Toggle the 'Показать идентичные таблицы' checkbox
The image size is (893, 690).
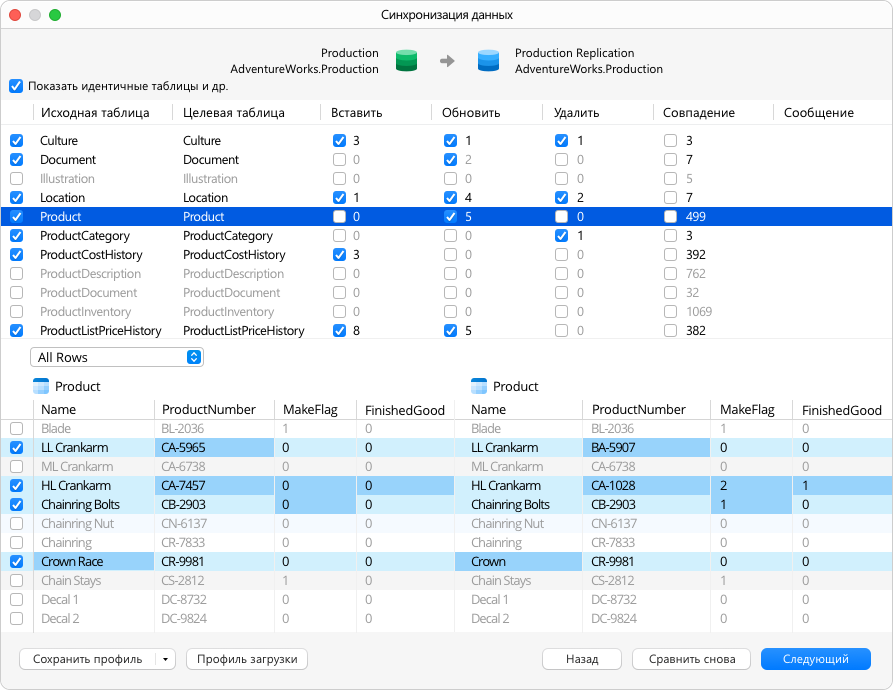pyautogui.click(x=16, y=87)
